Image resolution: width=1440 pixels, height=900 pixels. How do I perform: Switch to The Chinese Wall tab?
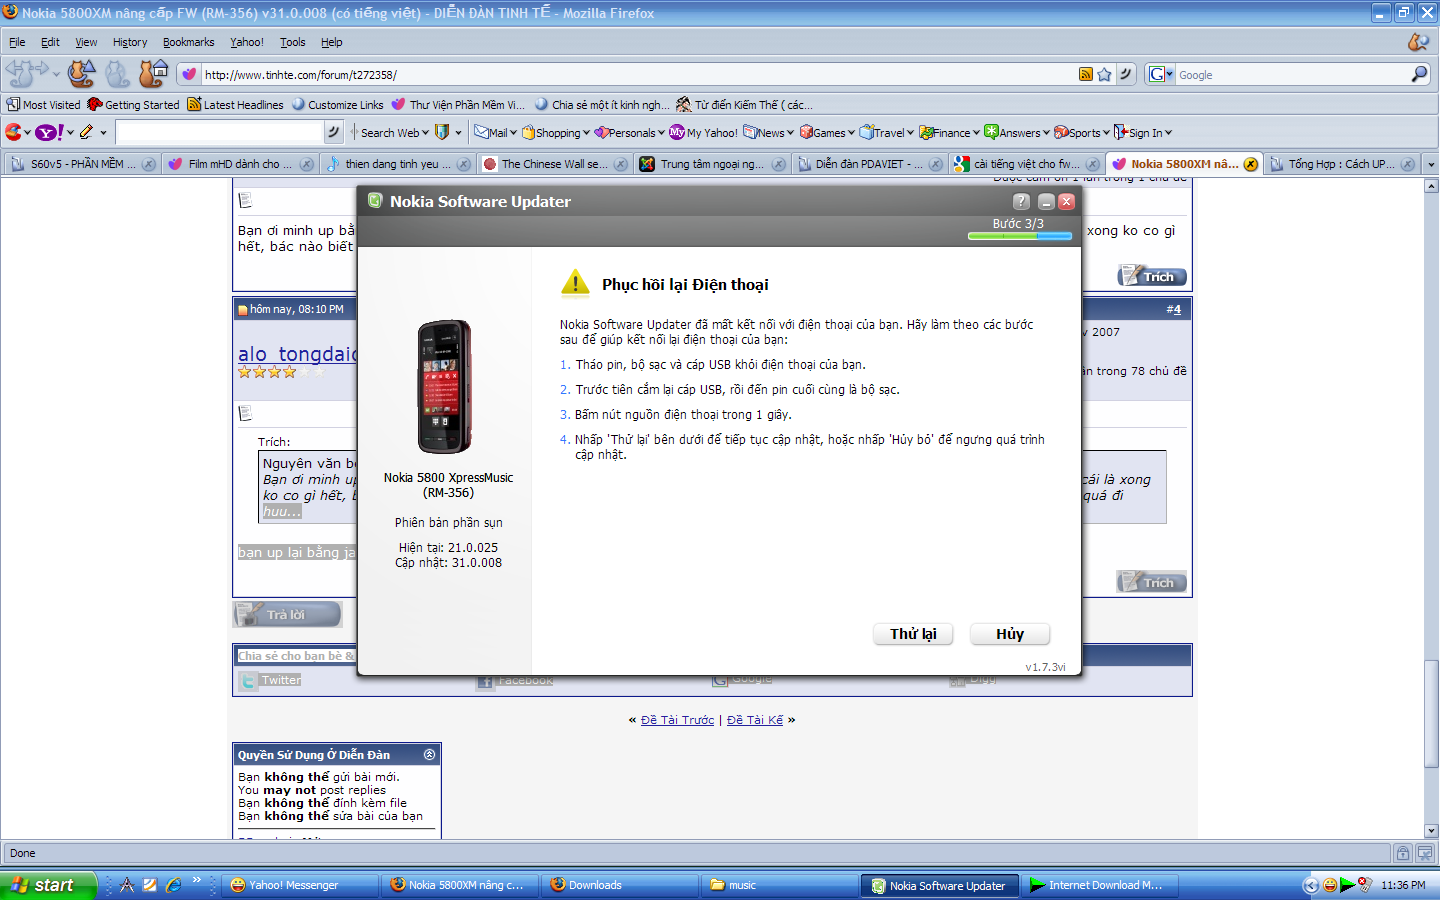(554, 164)
